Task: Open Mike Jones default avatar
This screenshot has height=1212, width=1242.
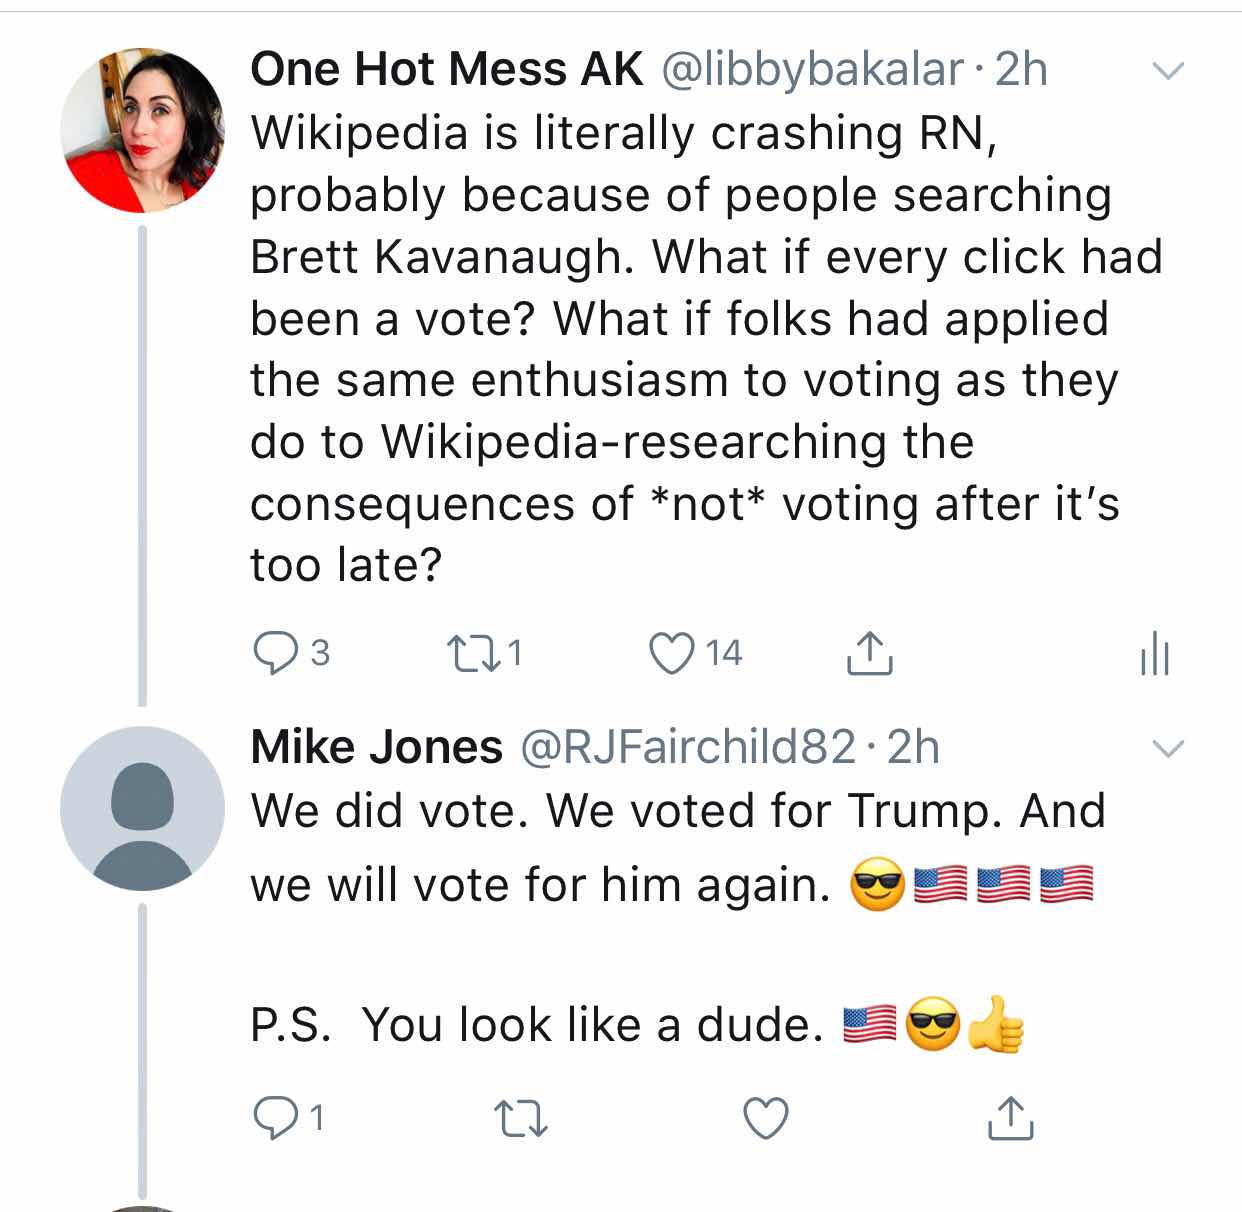Action: 142,808
